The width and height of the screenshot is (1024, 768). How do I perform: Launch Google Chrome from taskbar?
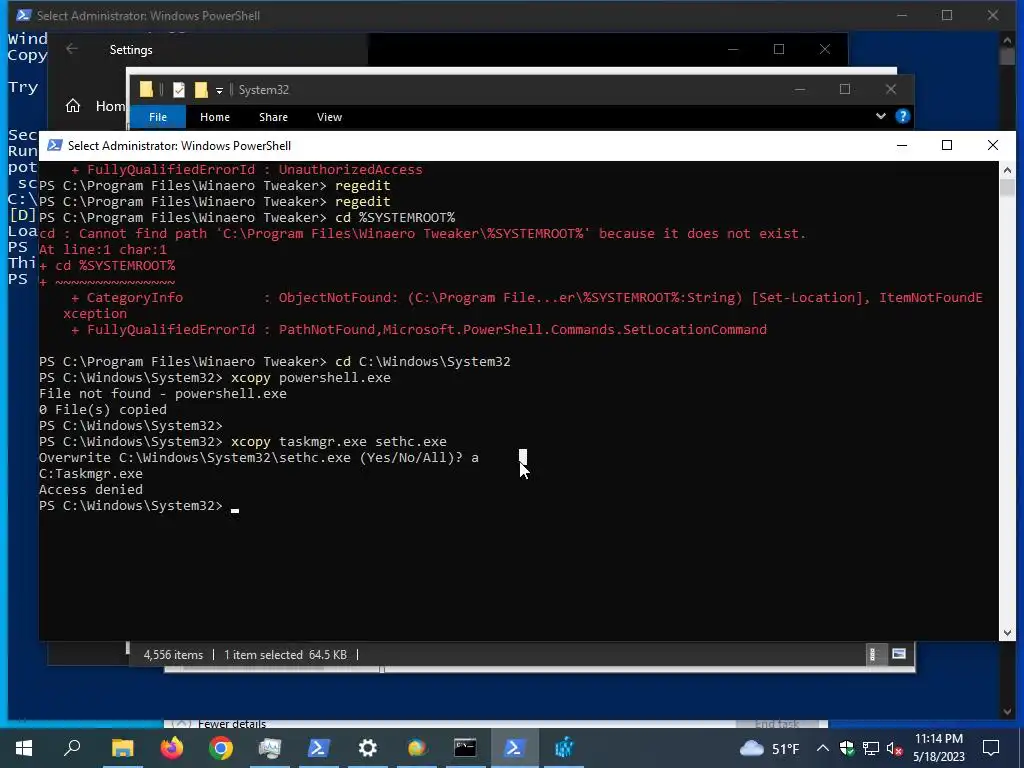click(221, 748)
